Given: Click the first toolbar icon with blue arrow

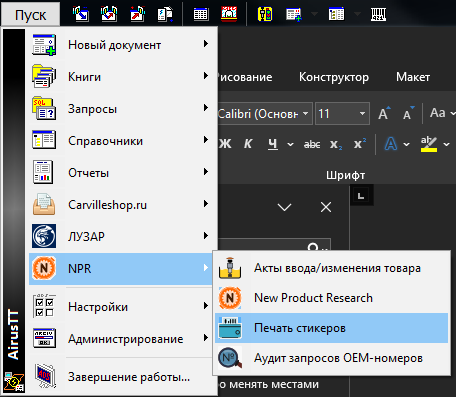Looking at the screenshot, I should 81,14.
